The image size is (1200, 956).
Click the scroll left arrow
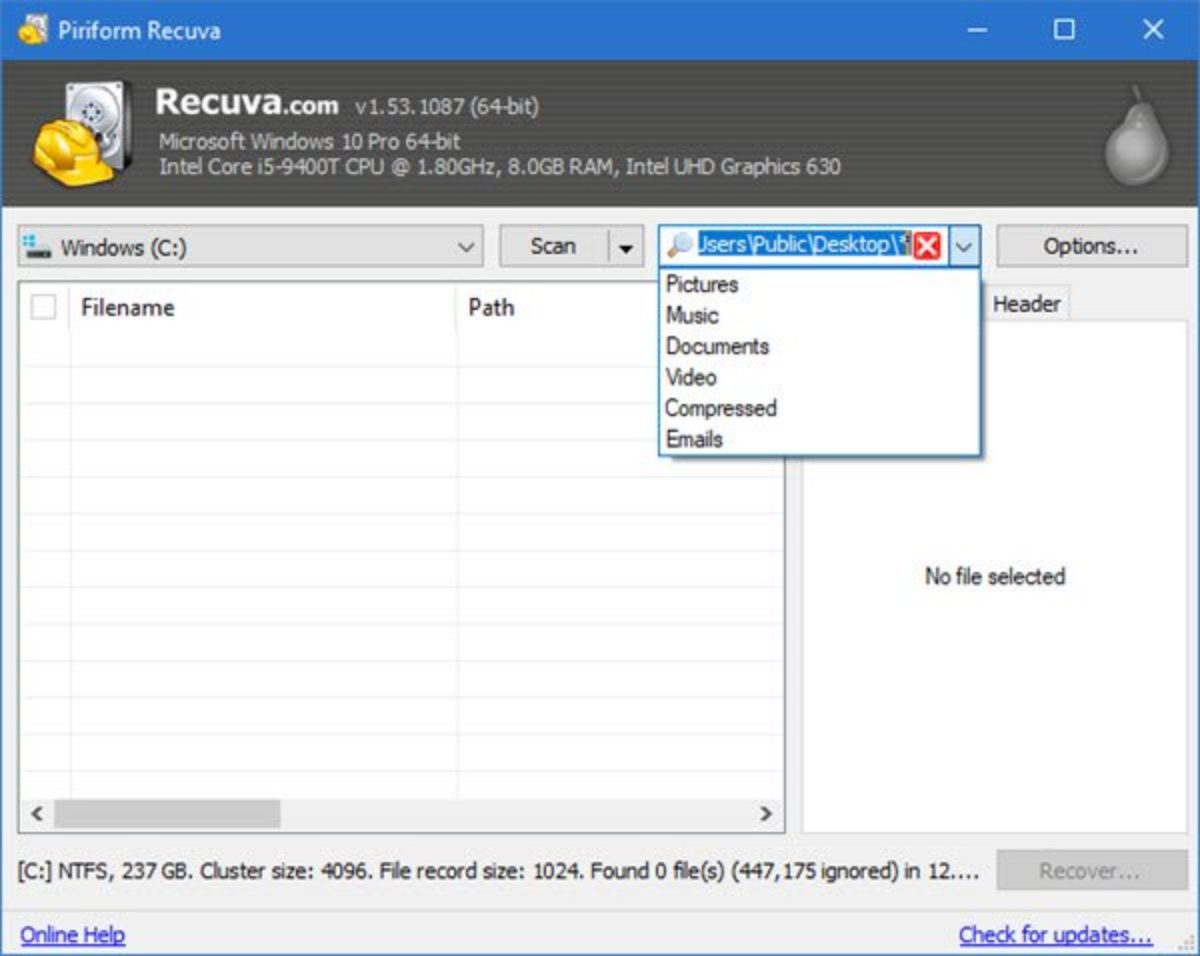(36, 814)
